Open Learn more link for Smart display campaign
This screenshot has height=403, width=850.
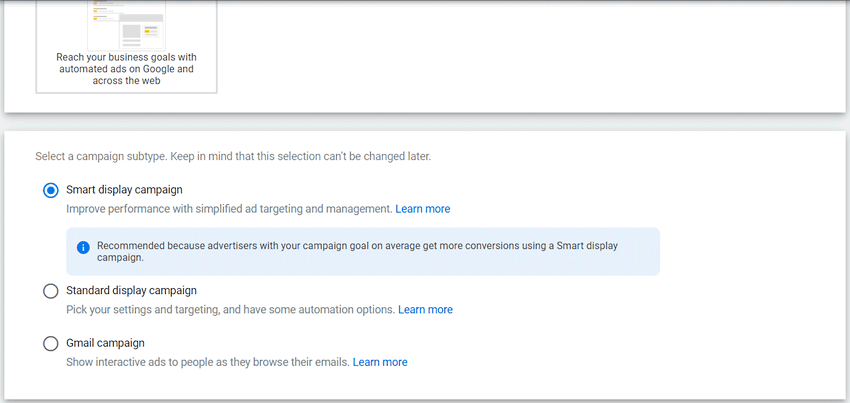[422, 209]
